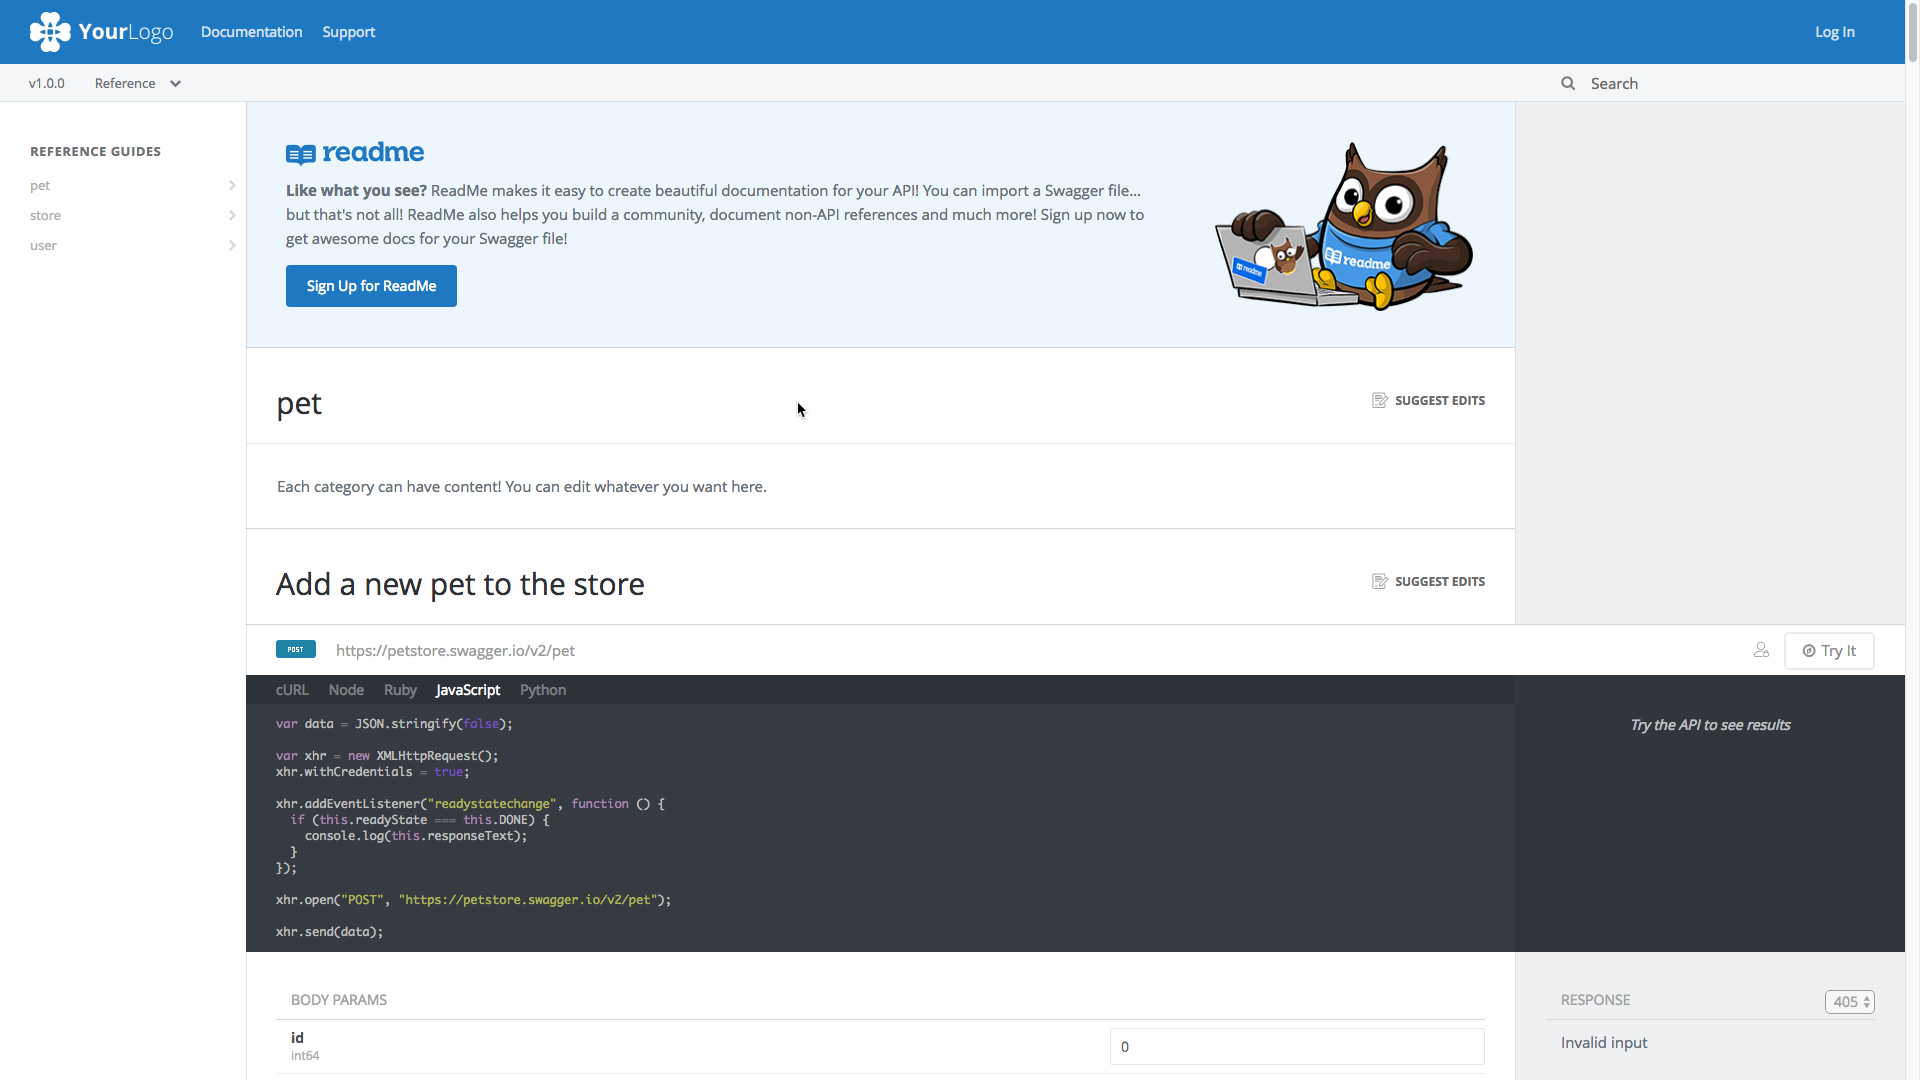The image size is (1920, 1080).
Task: Click the POST method badge
Action: click(x=295, y=650)
